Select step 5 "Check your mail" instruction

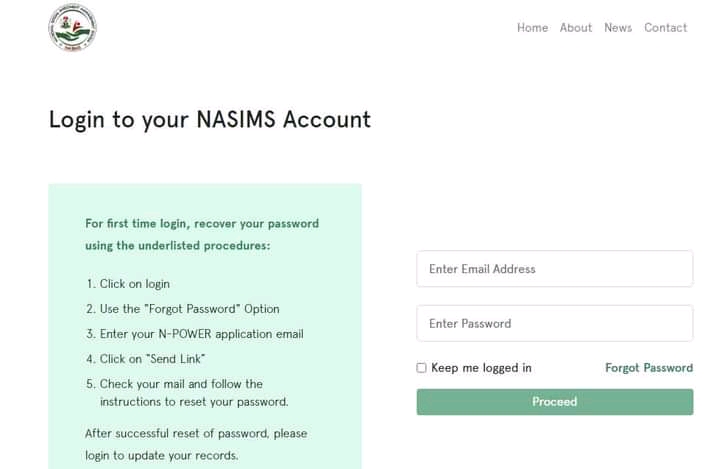click(187, 393)
